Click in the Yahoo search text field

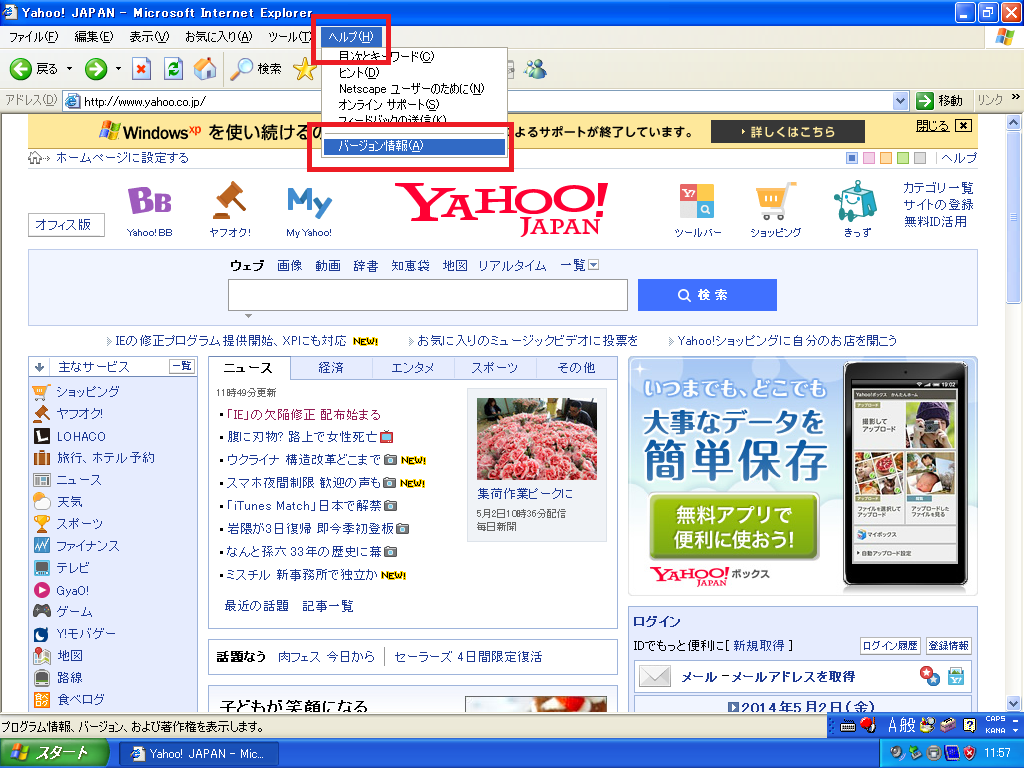[x=428, y=295]
